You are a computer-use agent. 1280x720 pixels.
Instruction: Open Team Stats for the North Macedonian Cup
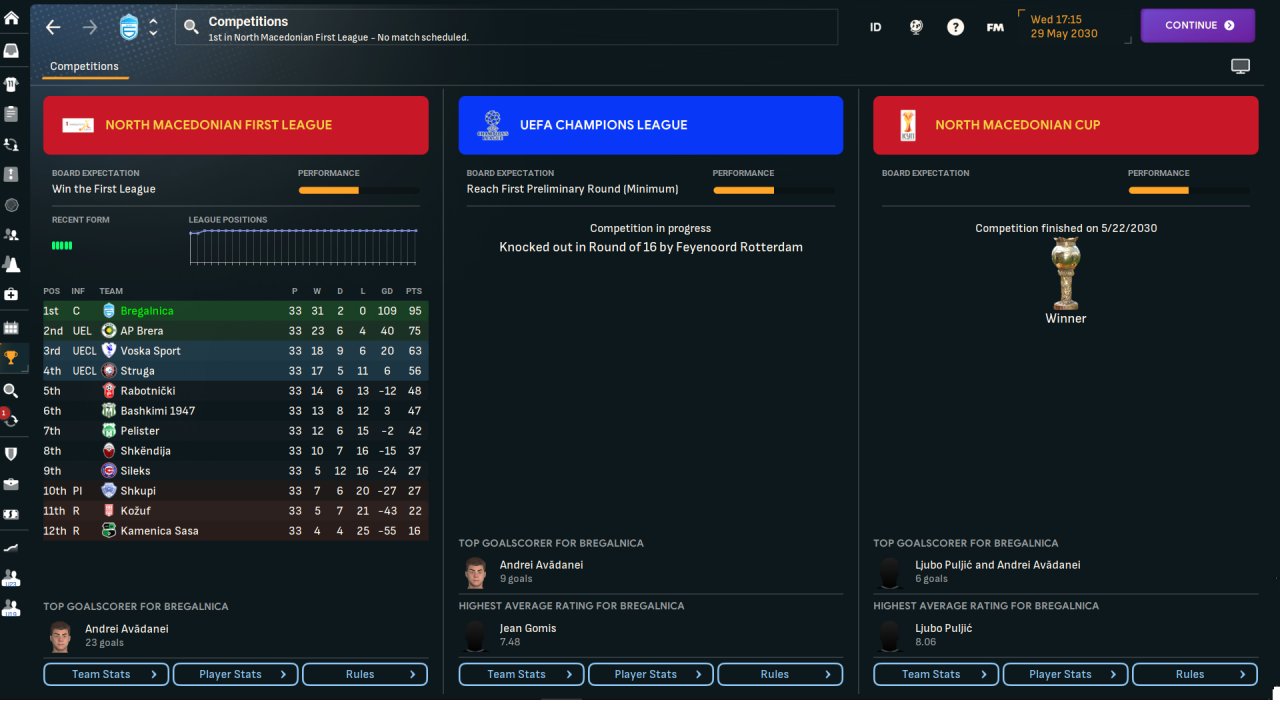click(937, 675)
